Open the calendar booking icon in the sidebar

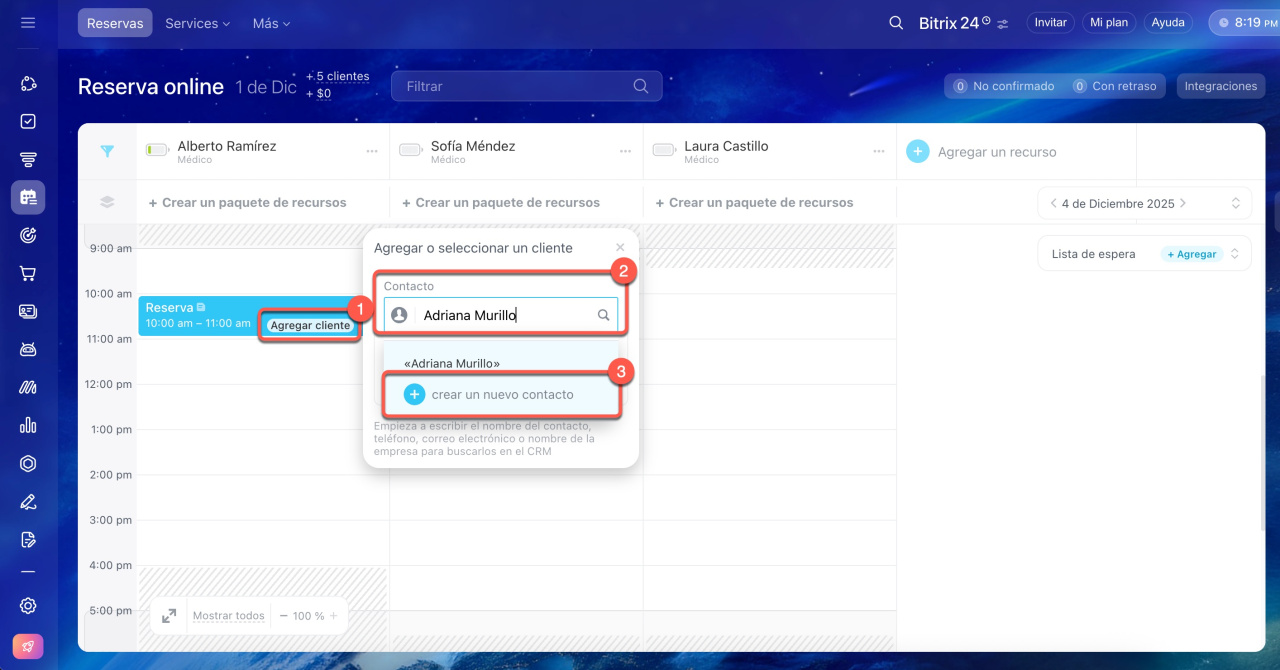28,197
